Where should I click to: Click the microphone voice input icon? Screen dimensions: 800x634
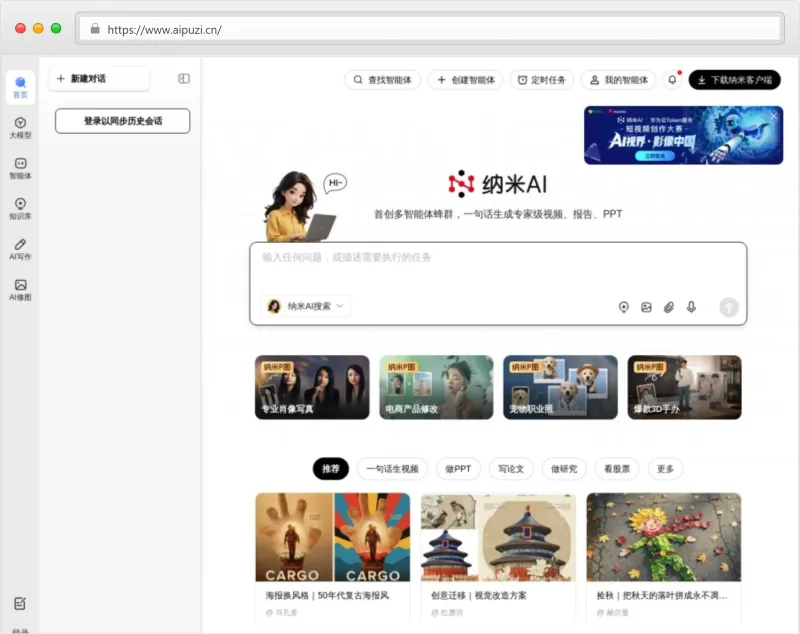[x=691, y=307]
